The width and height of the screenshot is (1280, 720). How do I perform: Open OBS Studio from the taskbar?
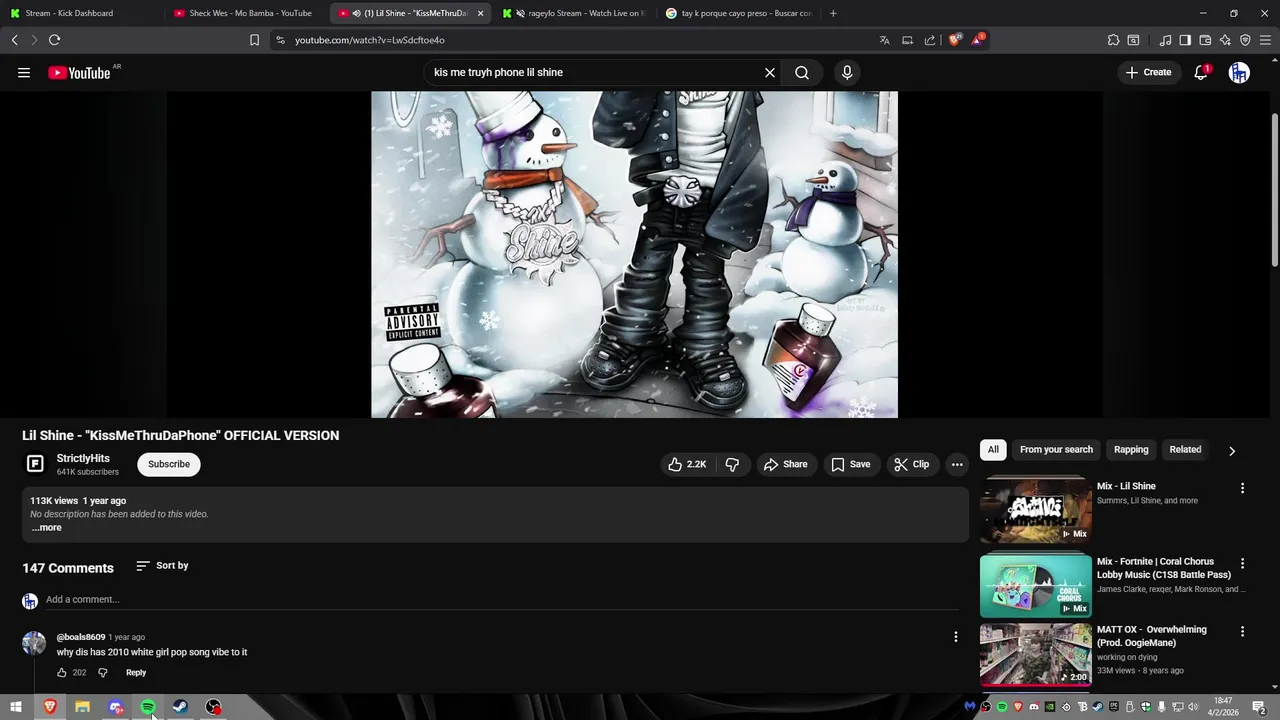213,707
